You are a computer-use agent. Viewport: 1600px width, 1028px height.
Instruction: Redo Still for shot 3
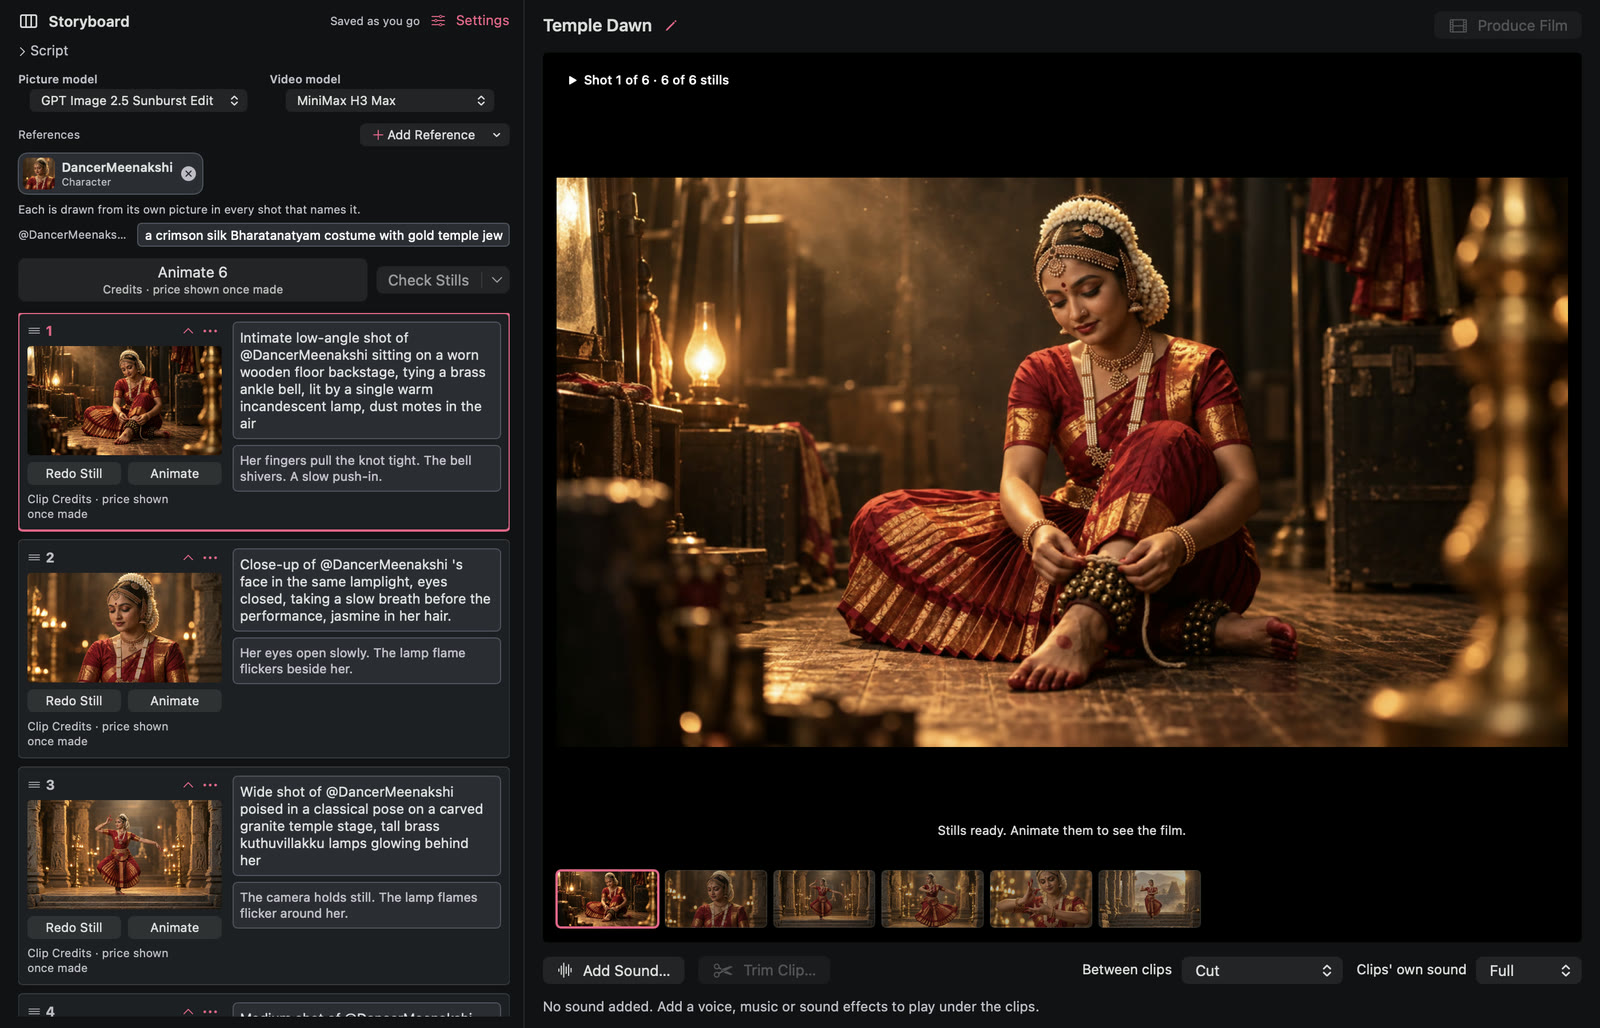(74, 928)
